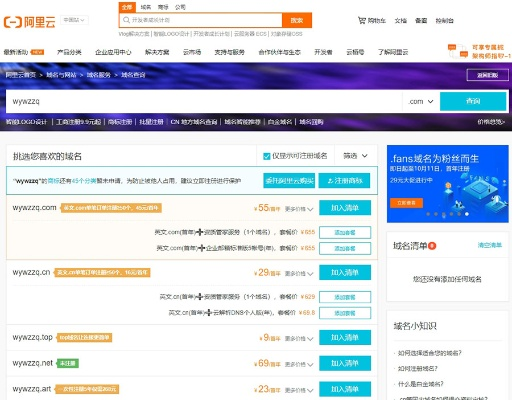The width and height of the screenshot is (512, 400).
Task: Open 域名与网站 breadcrumb link
Action: [61, 75]
